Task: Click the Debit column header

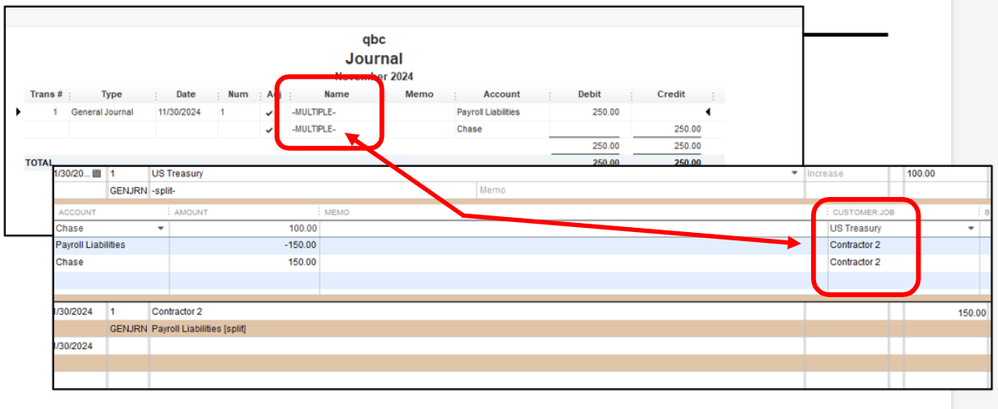Action: click(589, 94)
